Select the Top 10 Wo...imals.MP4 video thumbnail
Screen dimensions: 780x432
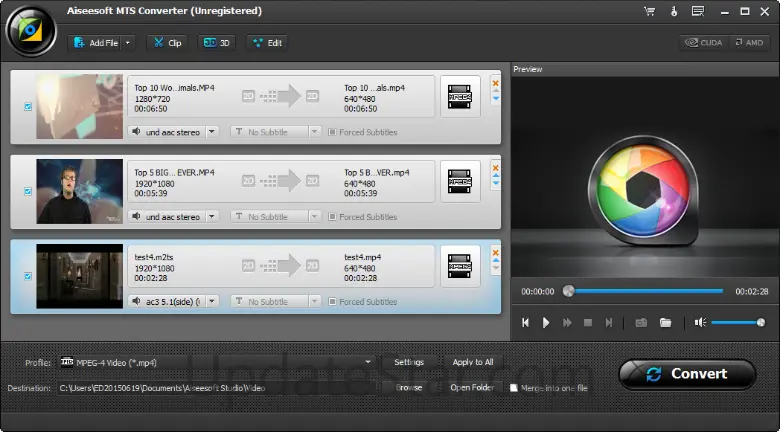[x=80, y=107]
